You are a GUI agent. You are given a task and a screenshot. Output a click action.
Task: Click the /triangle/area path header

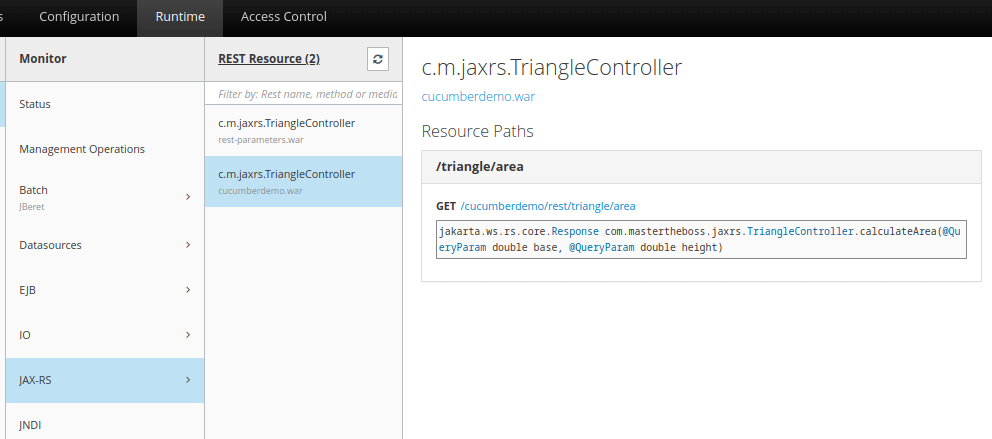701,167
